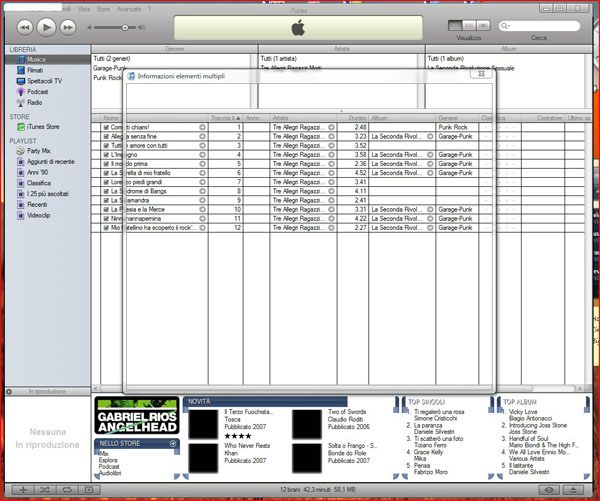Uncheck the track 2 song checkbox

click(x=106, y=136)
